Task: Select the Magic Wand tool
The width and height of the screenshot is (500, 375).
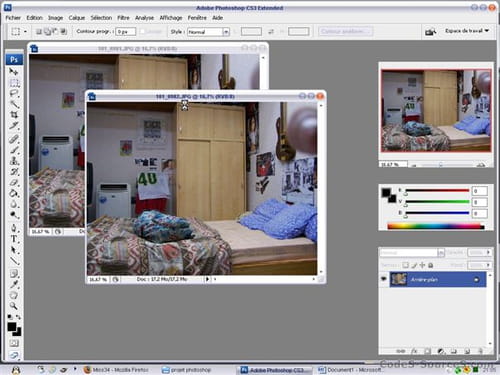Action: 14,104
